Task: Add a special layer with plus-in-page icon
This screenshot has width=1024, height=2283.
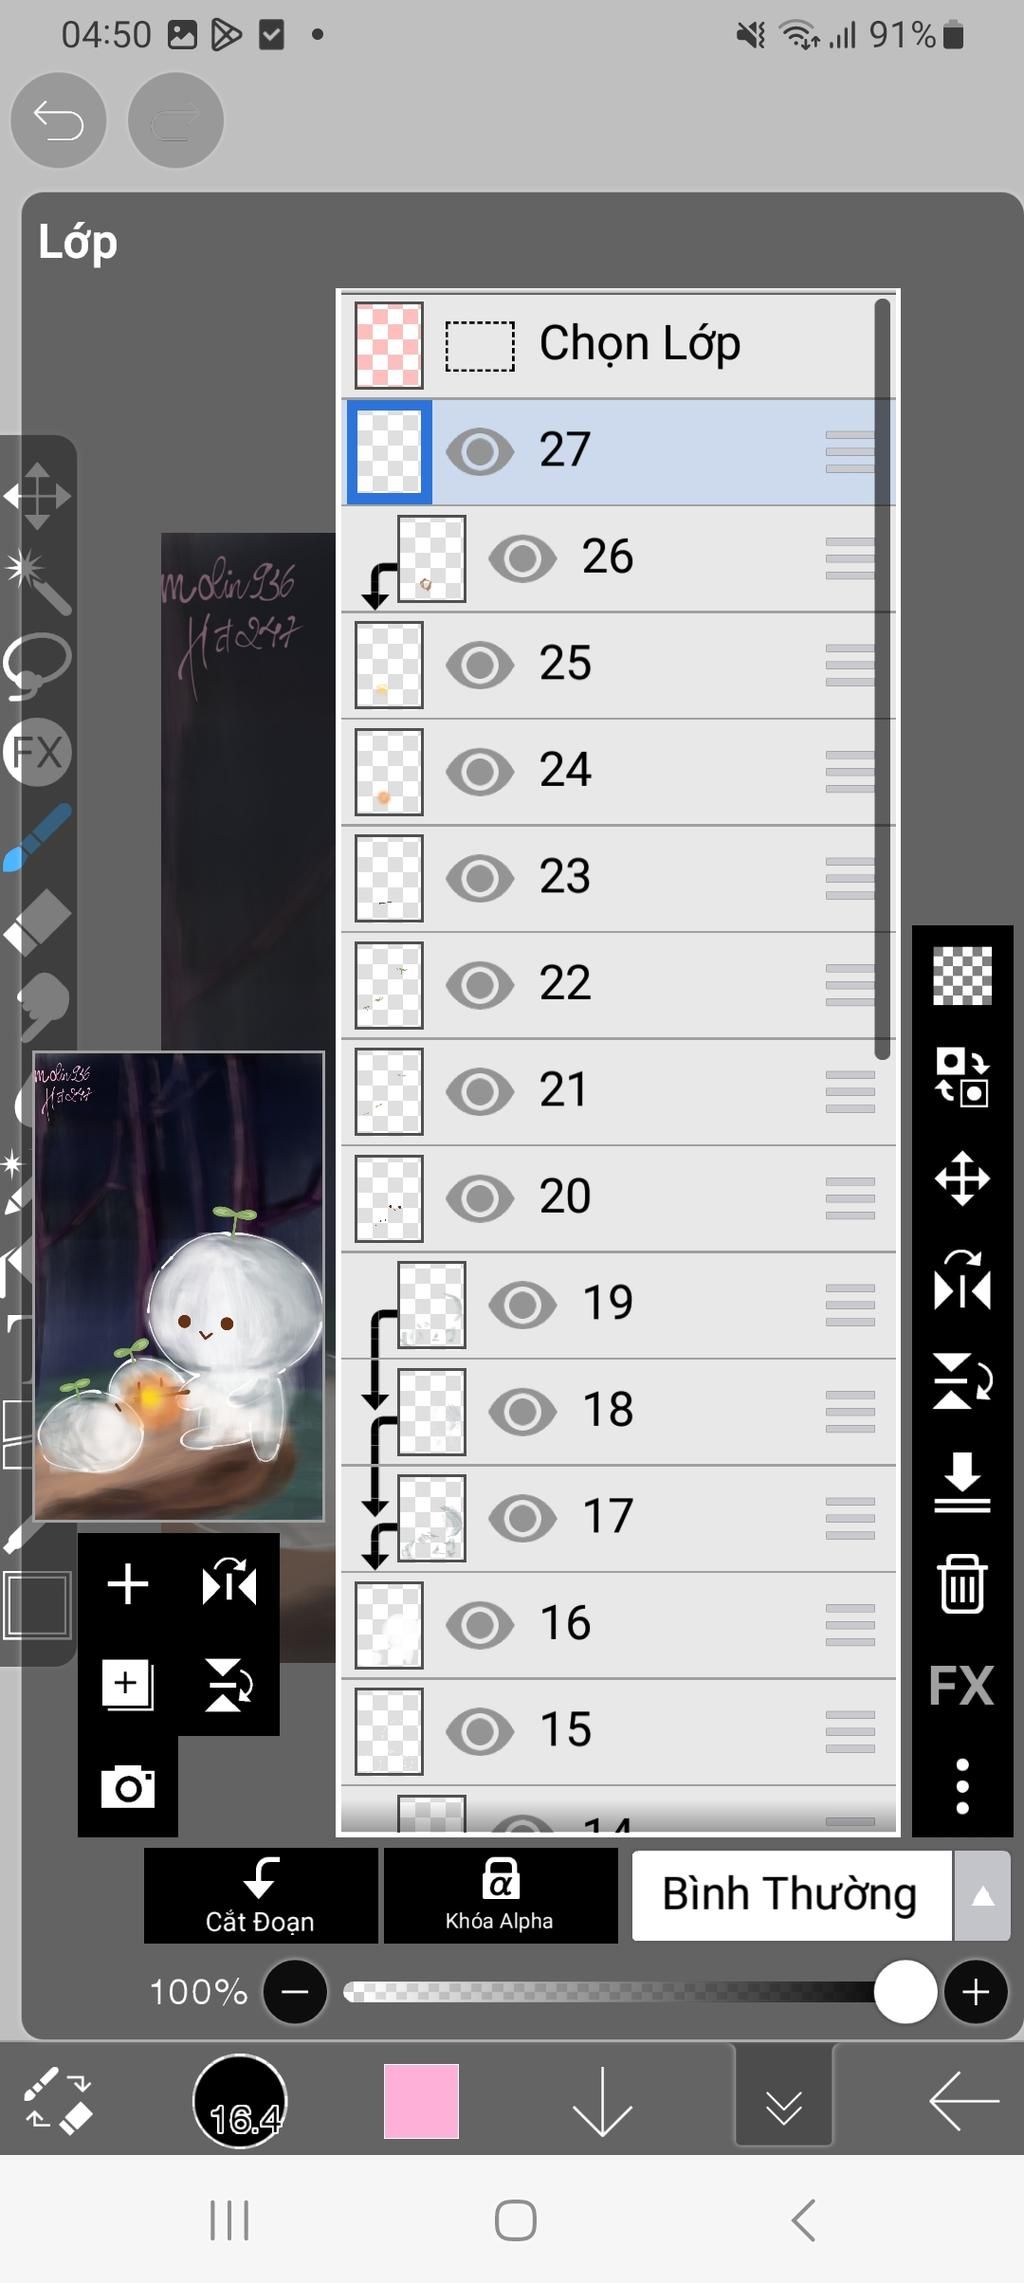Action: pos(127,1685)
